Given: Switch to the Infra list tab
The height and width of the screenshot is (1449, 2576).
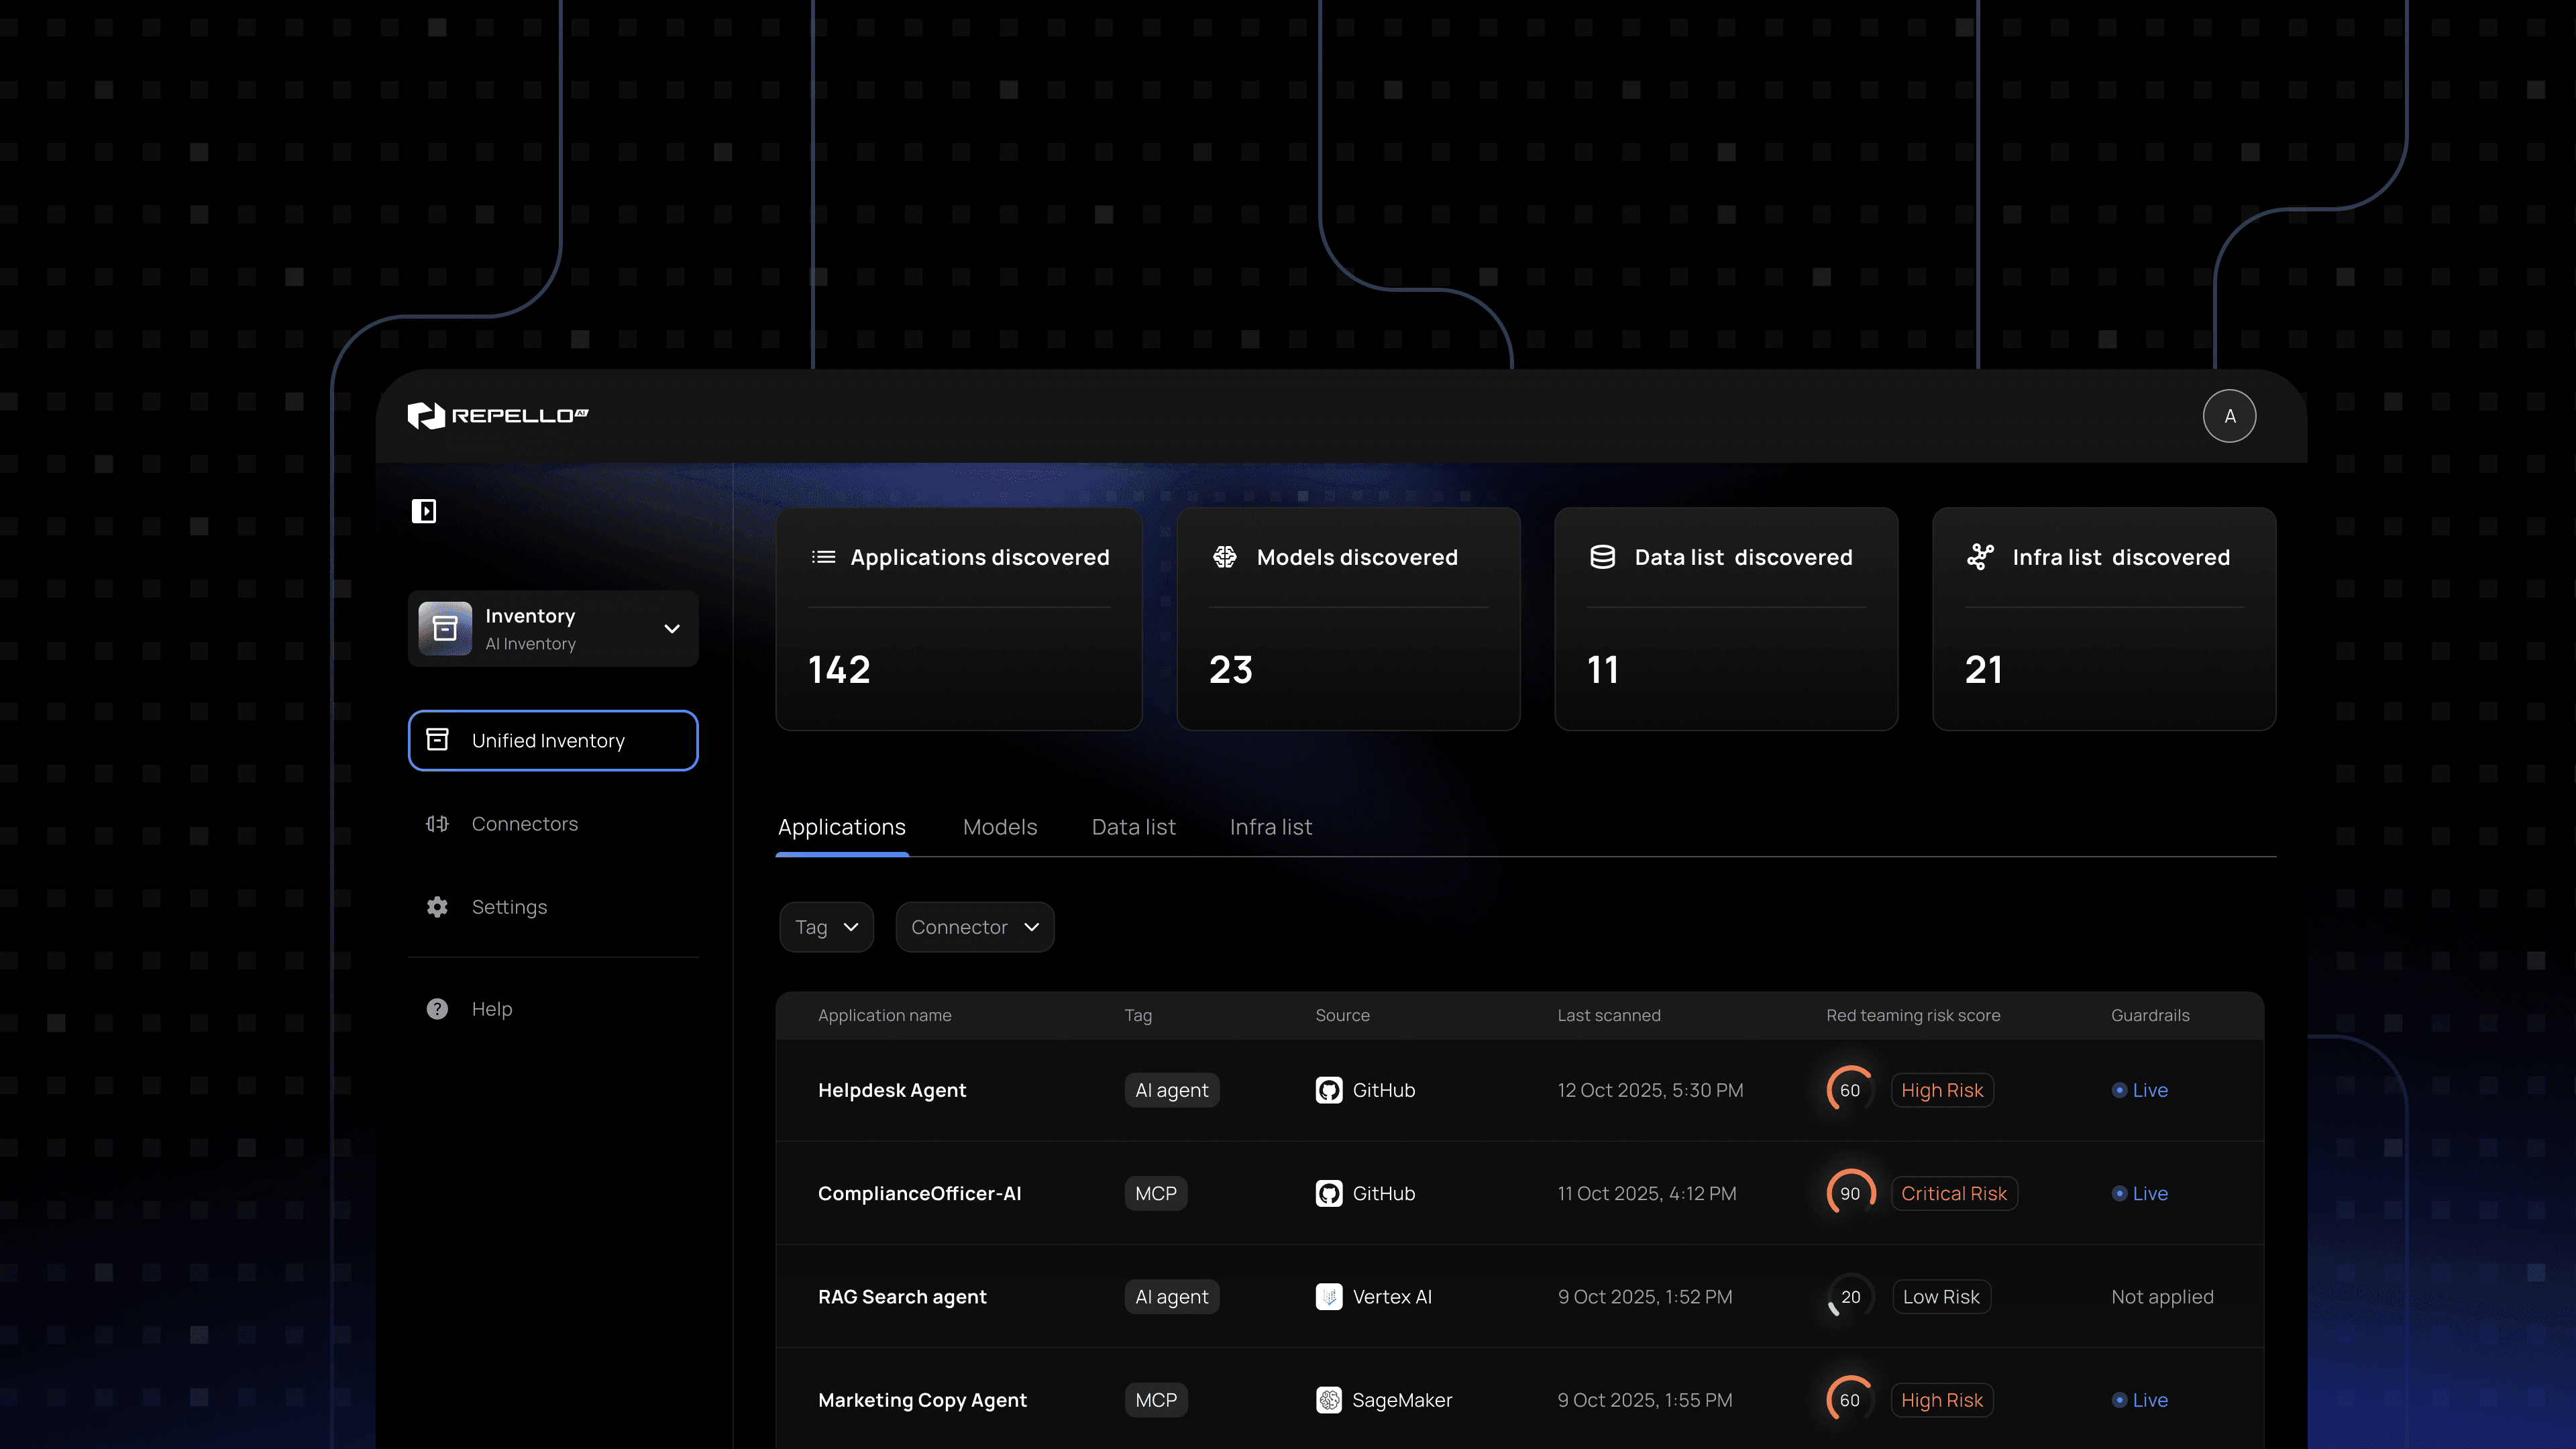Looking at the screenshot, I should pos(1271,827).
